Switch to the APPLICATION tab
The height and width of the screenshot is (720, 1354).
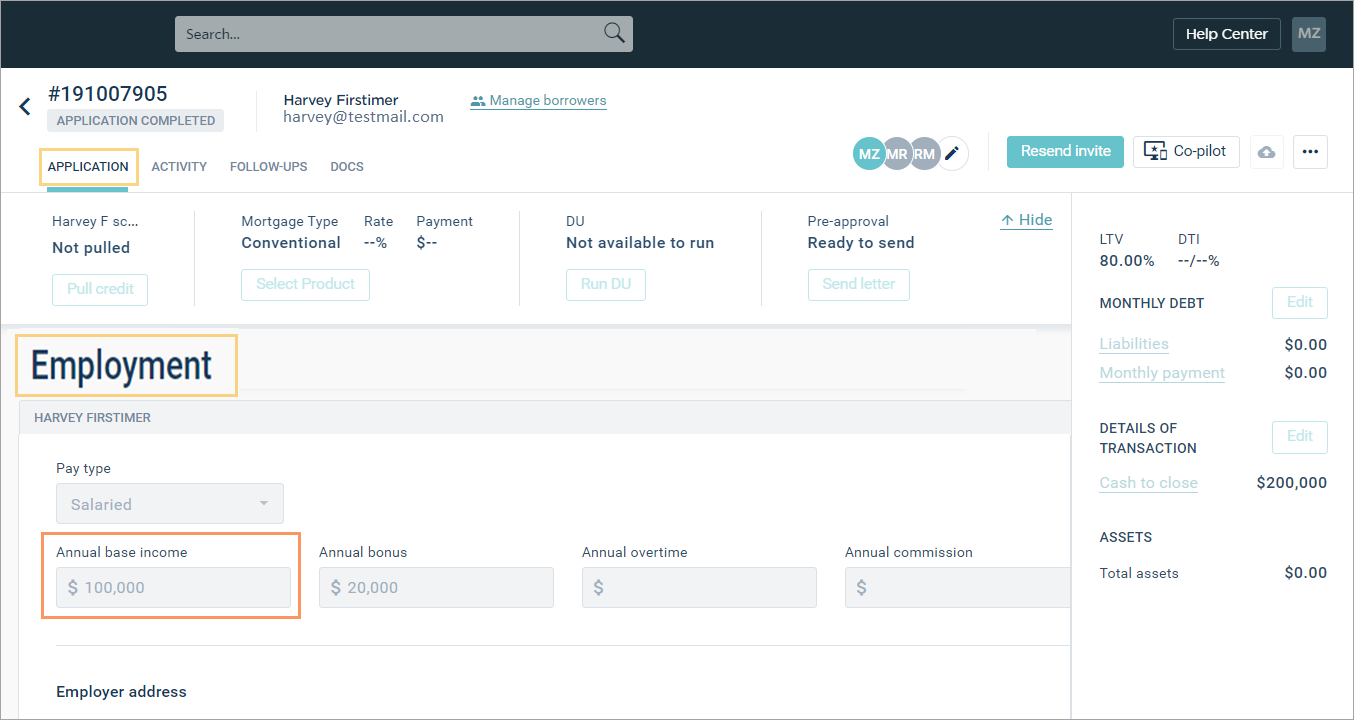(x=88, y=167)
